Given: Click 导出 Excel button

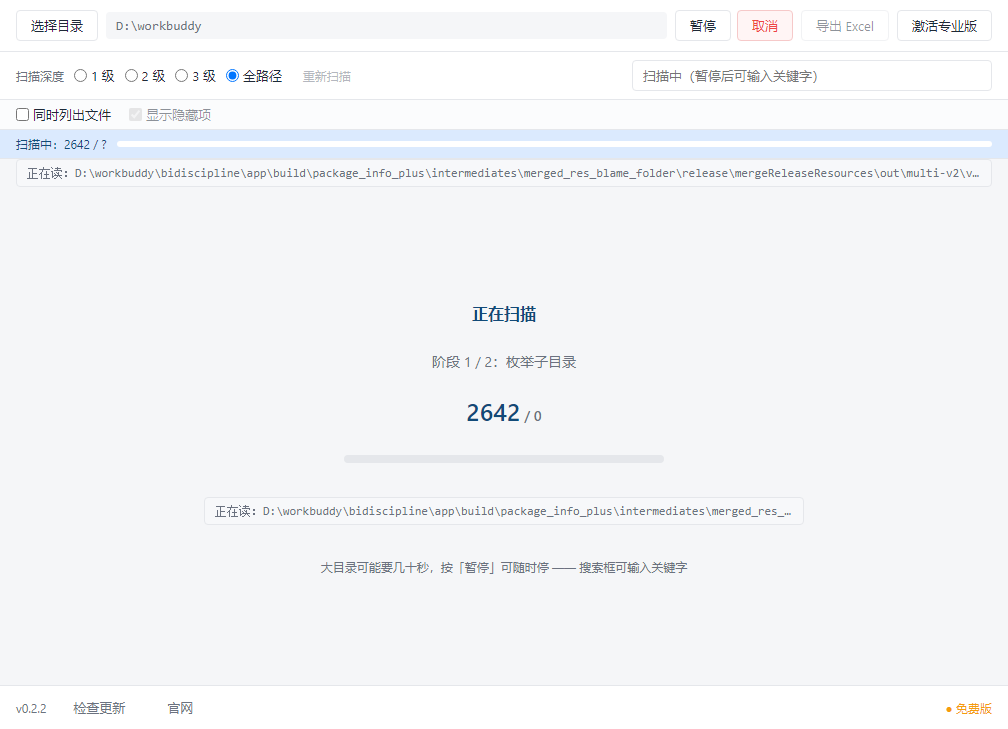Looking at the screenshot, I should click(845, 26).
